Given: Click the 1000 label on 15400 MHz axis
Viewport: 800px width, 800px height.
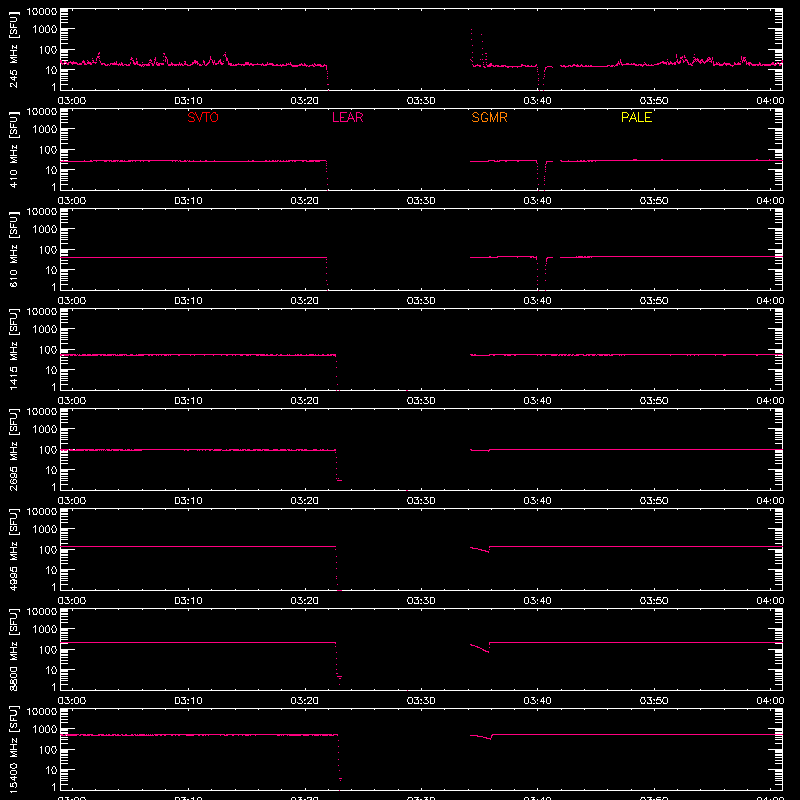Looking at the screenshot, I should pos(45,729).
